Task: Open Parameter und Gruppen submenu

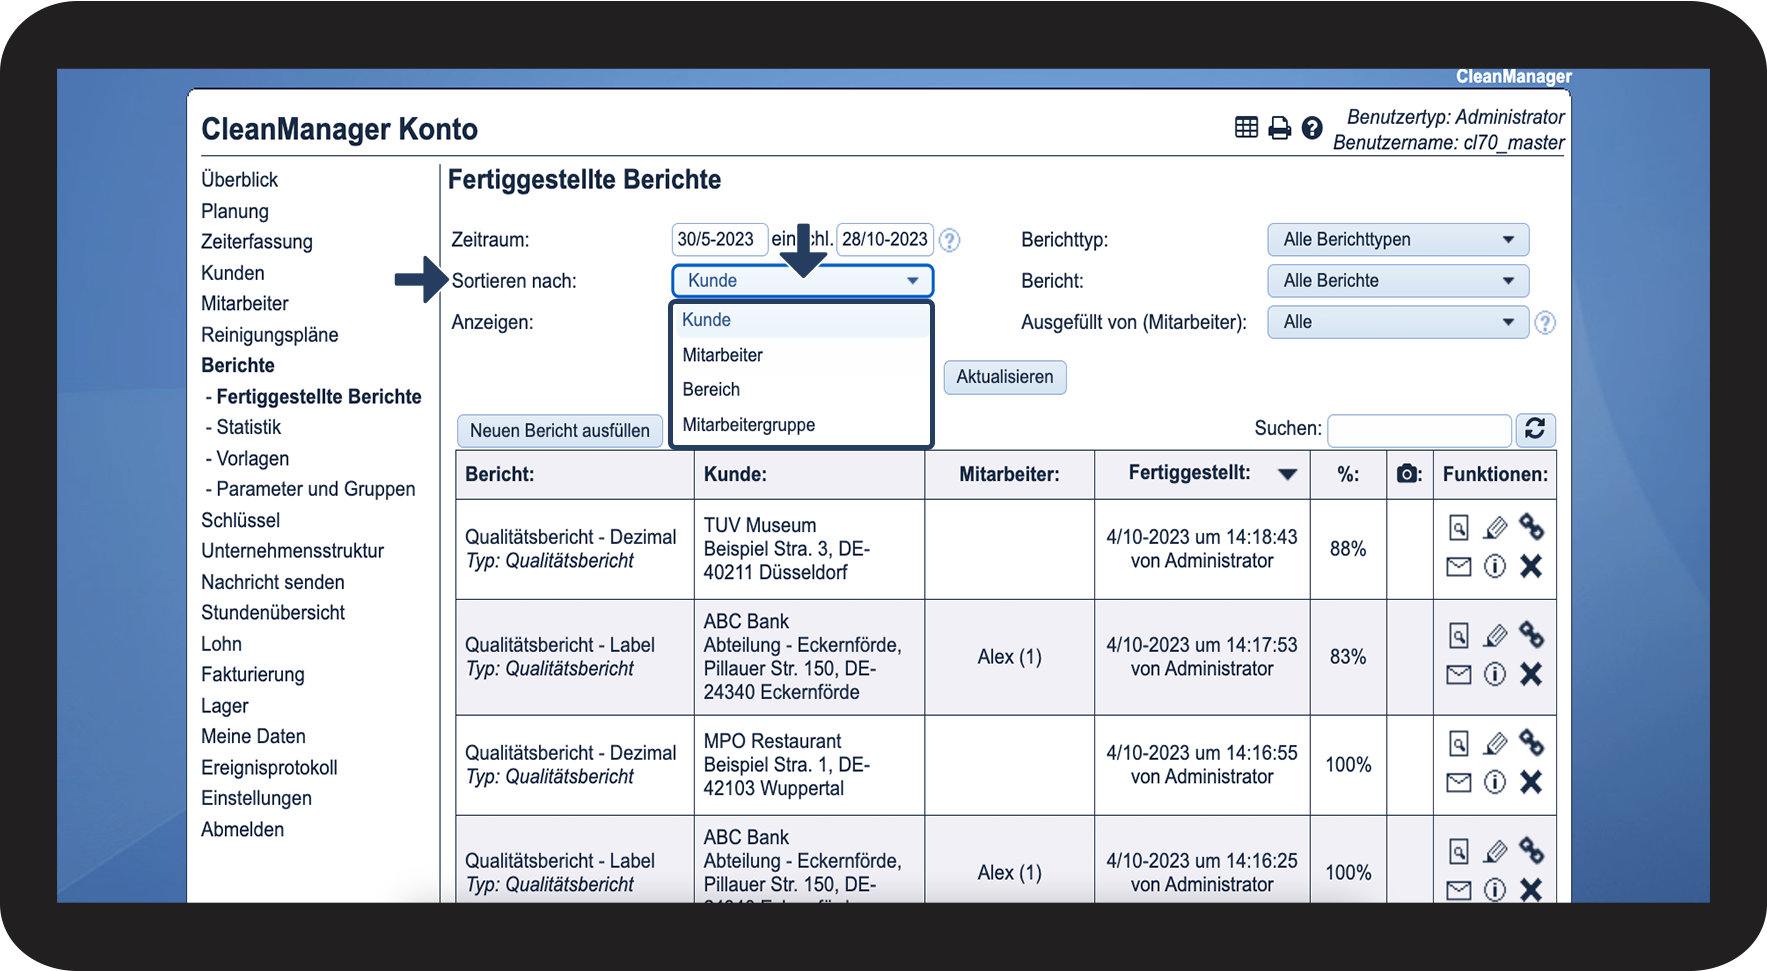Action: point(316,489)
